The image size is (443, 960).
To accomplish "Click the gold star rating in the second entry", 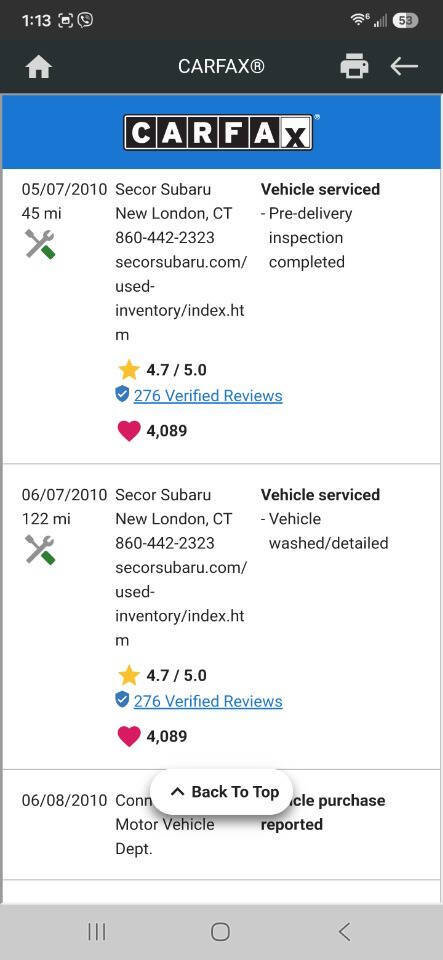I will [x=128, y=675].
